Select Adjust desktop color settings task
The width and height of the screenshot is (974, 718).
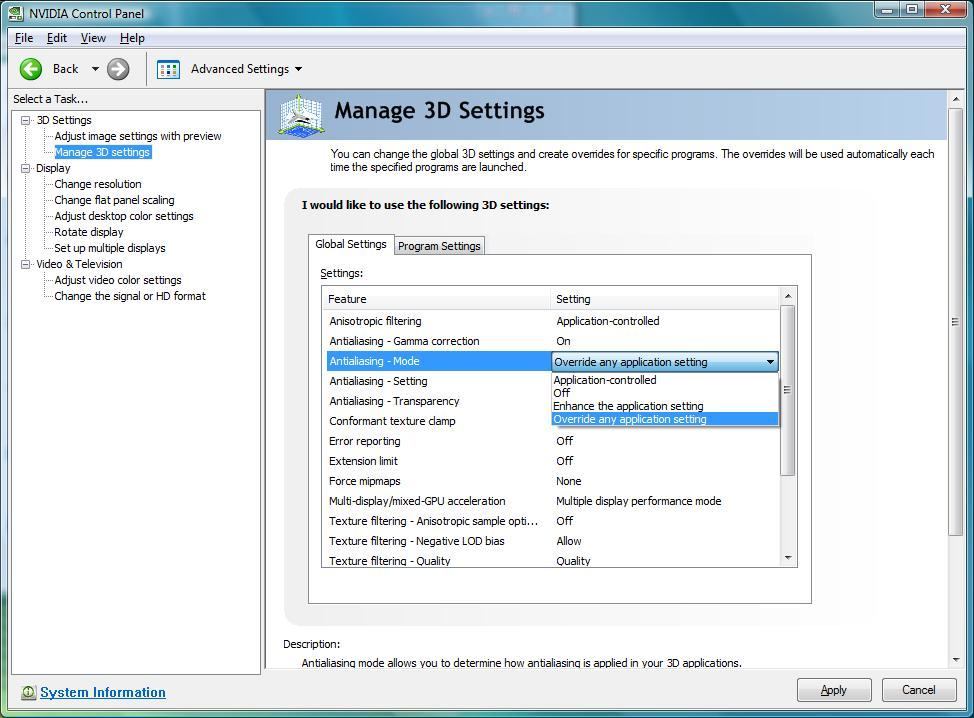point(124,216)
